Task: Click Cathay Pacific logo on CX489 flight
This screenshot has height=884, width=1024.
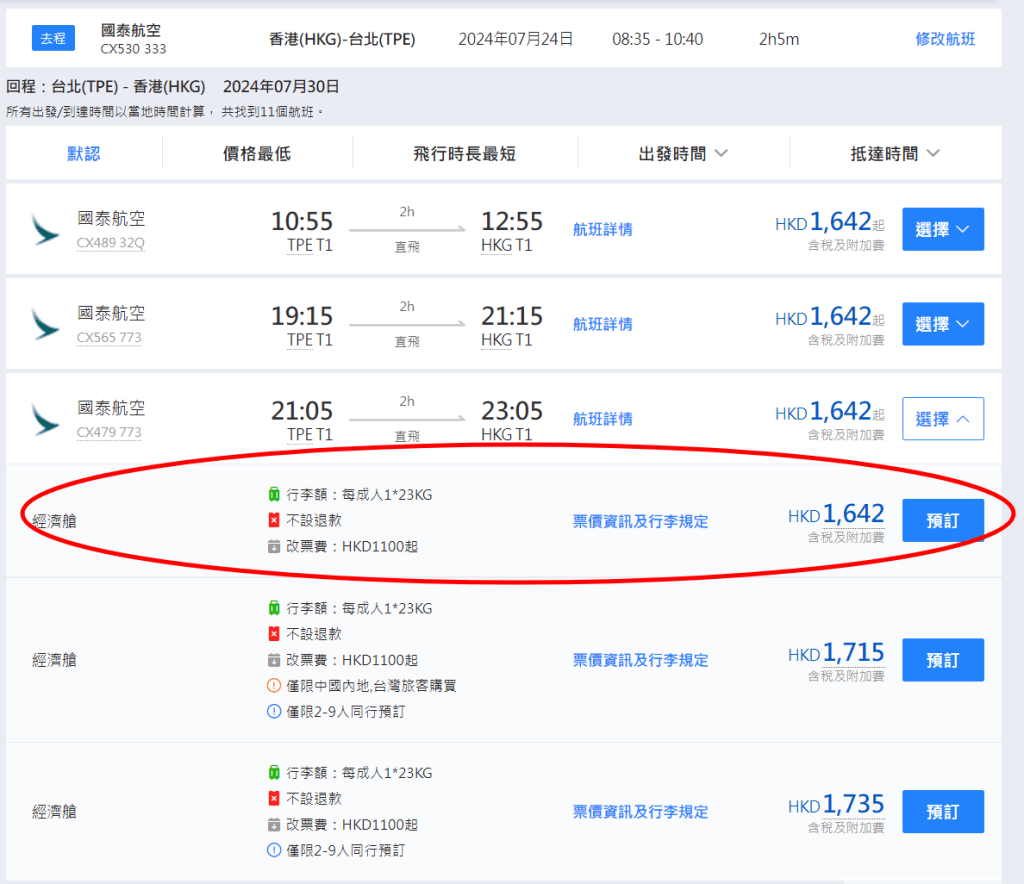Action: pos(45,230)
